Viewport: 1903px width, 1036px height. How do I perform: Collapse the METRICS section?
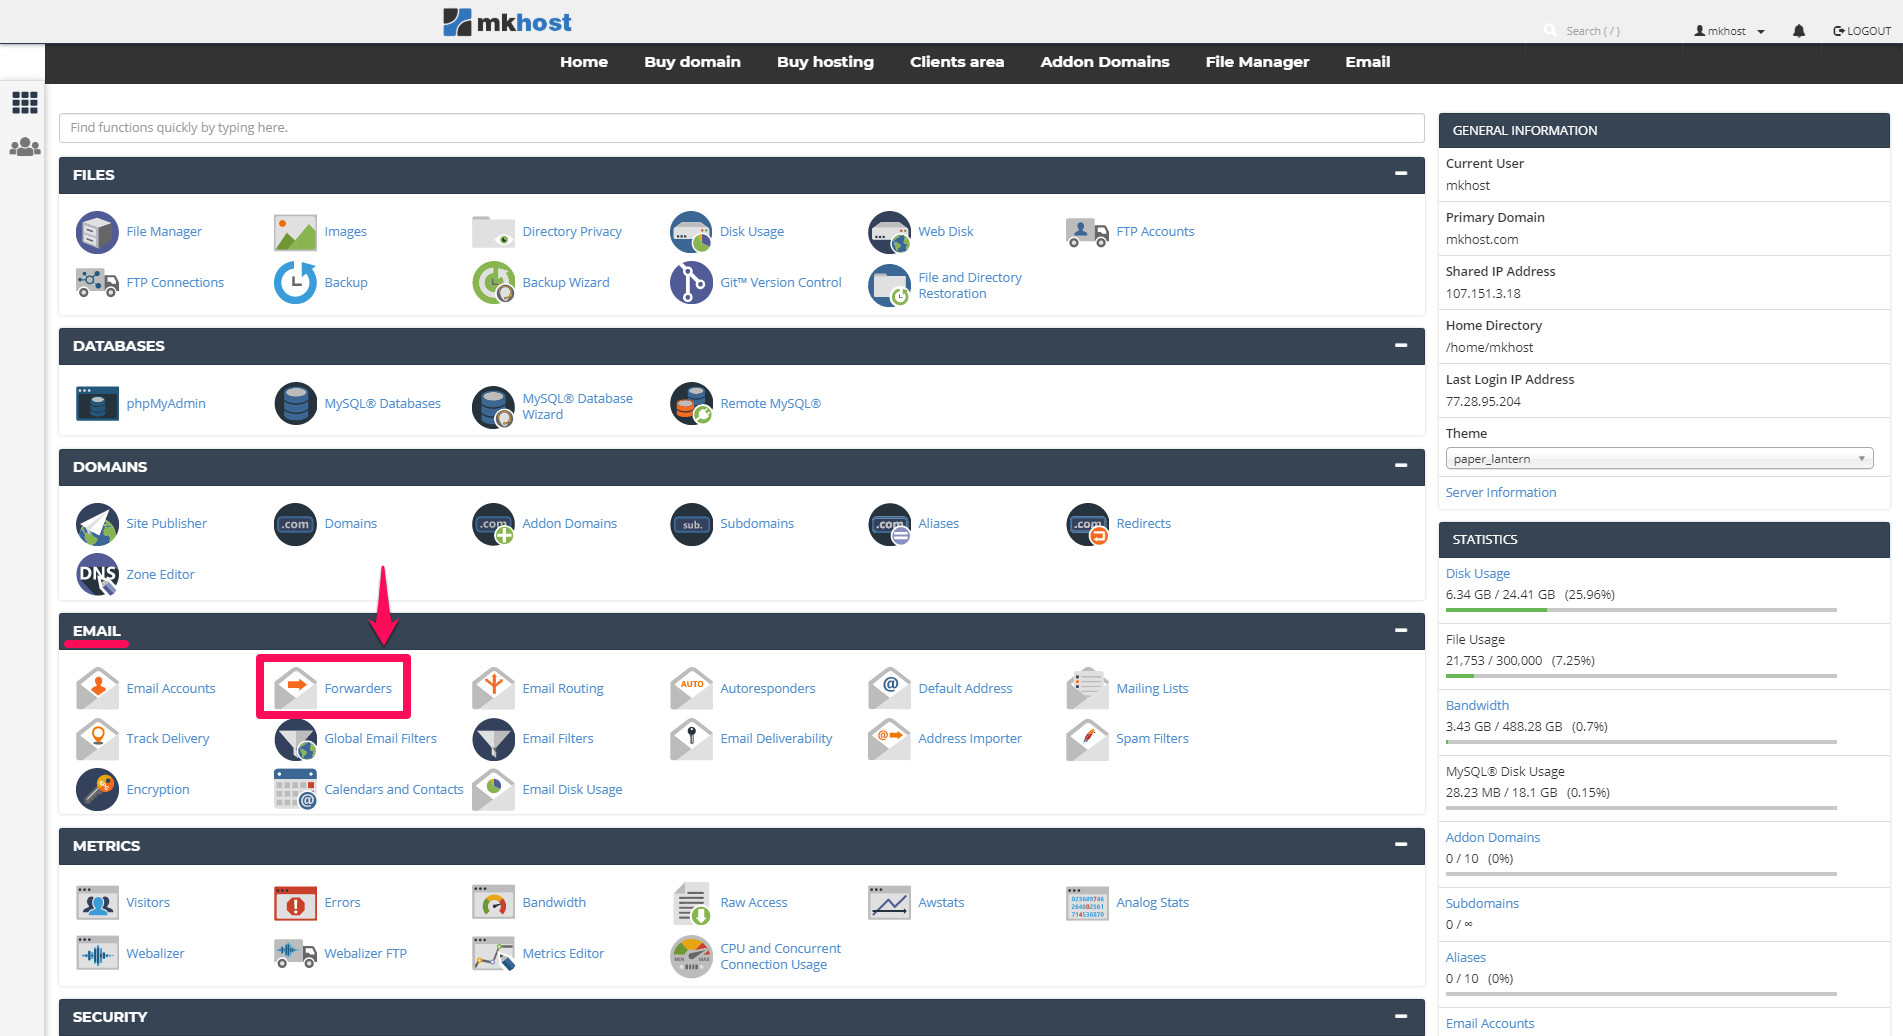coord(1401,845)
